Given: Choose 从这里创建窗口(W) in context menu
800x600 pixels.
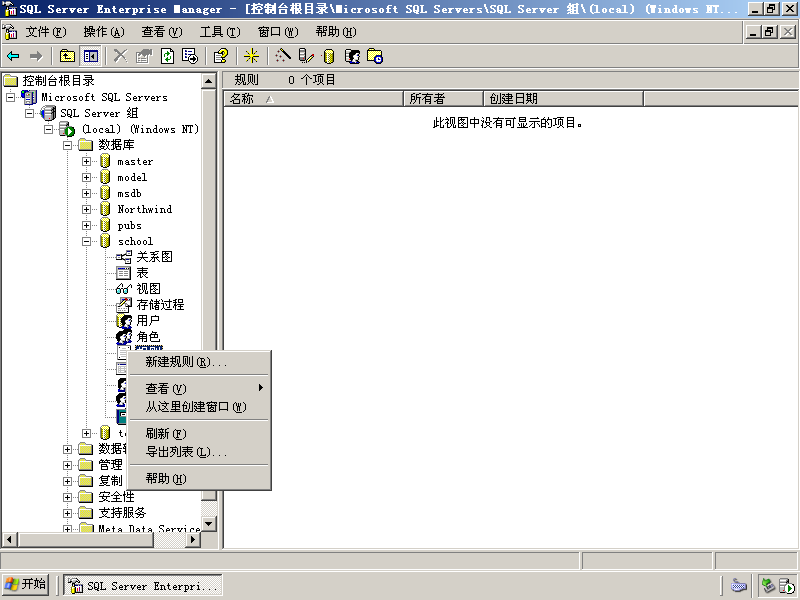Looking at the screenshot, I should [x=199, y=407].
